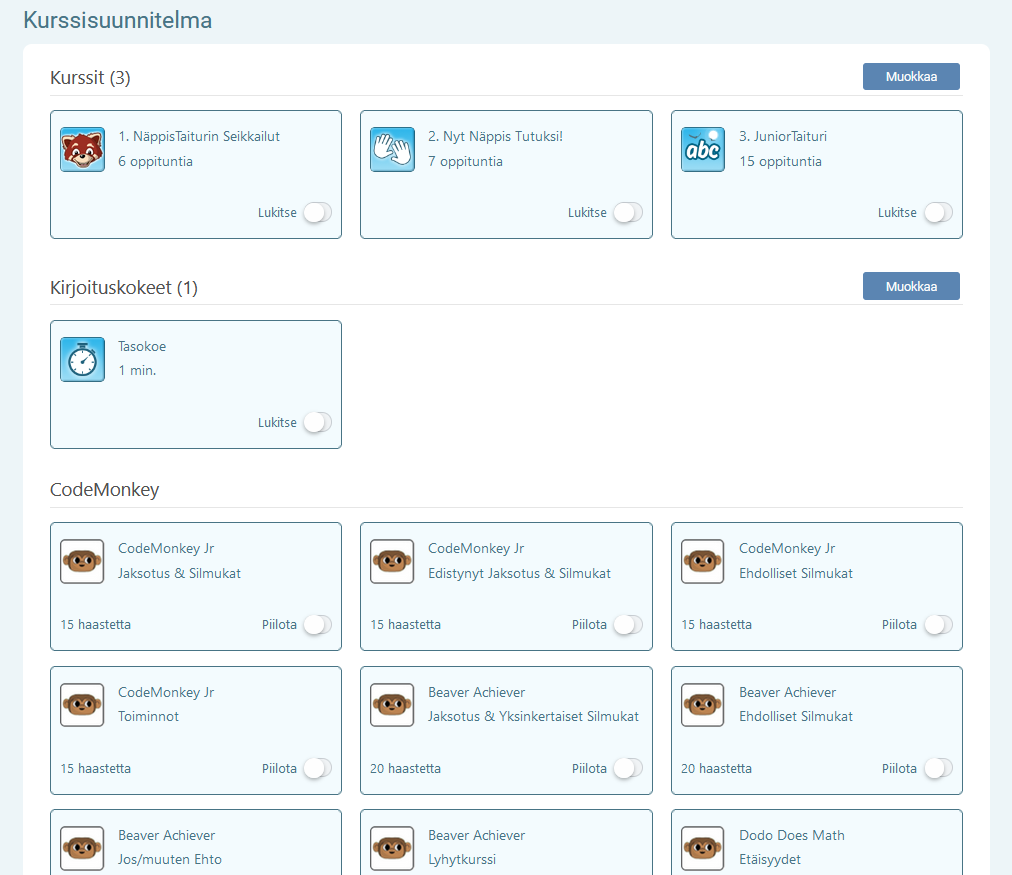The height and width of the screenshot is (875, 1012).
Task: Click monkey icon for CodeMonkey Jr Toiminnot
Action: click(82, 705)
